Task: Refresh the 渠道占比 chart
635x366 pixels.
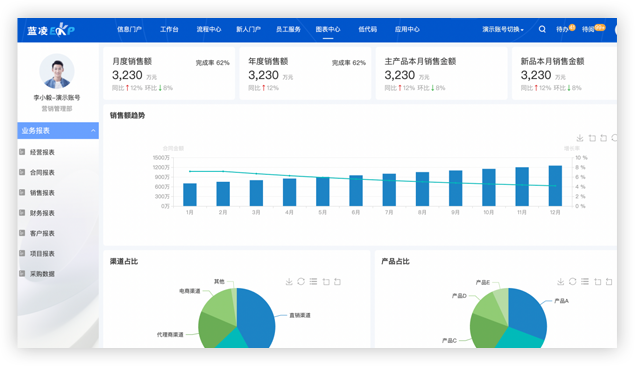Action: (x=301, y=281)
